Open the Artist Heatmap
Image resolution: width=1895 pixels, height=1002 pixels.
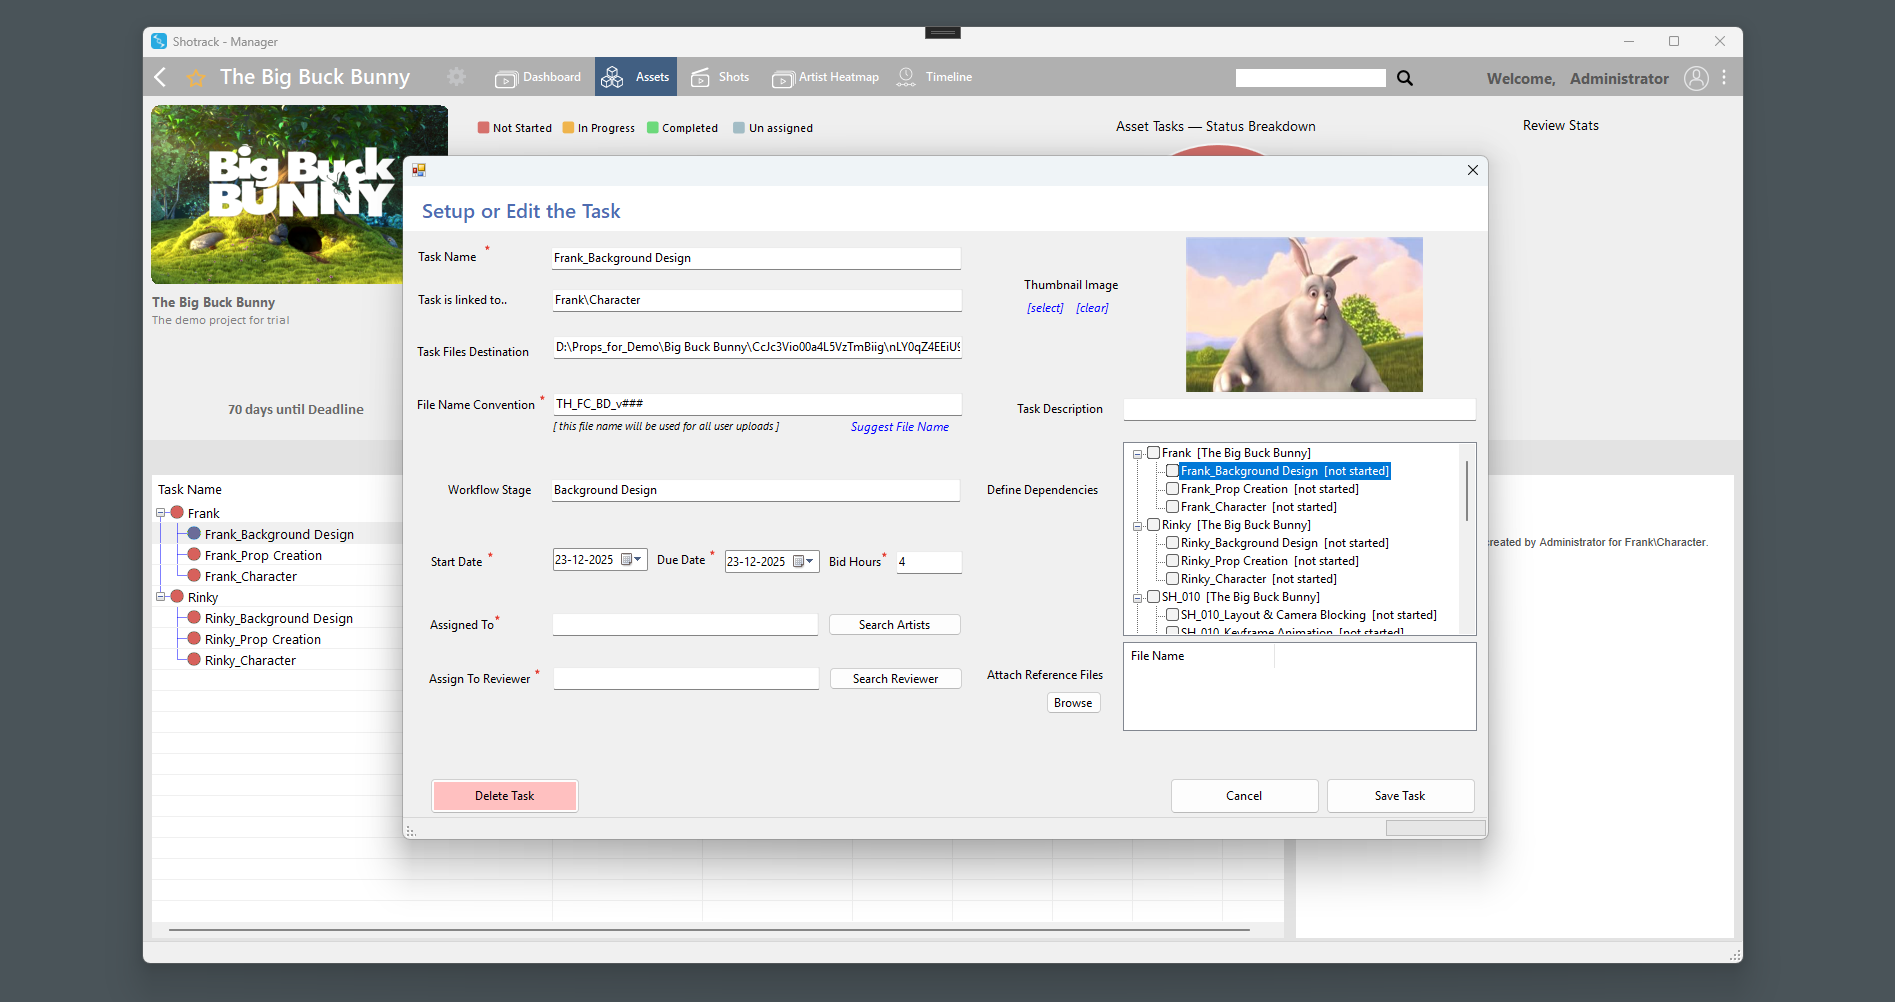[x=825, y=77]
